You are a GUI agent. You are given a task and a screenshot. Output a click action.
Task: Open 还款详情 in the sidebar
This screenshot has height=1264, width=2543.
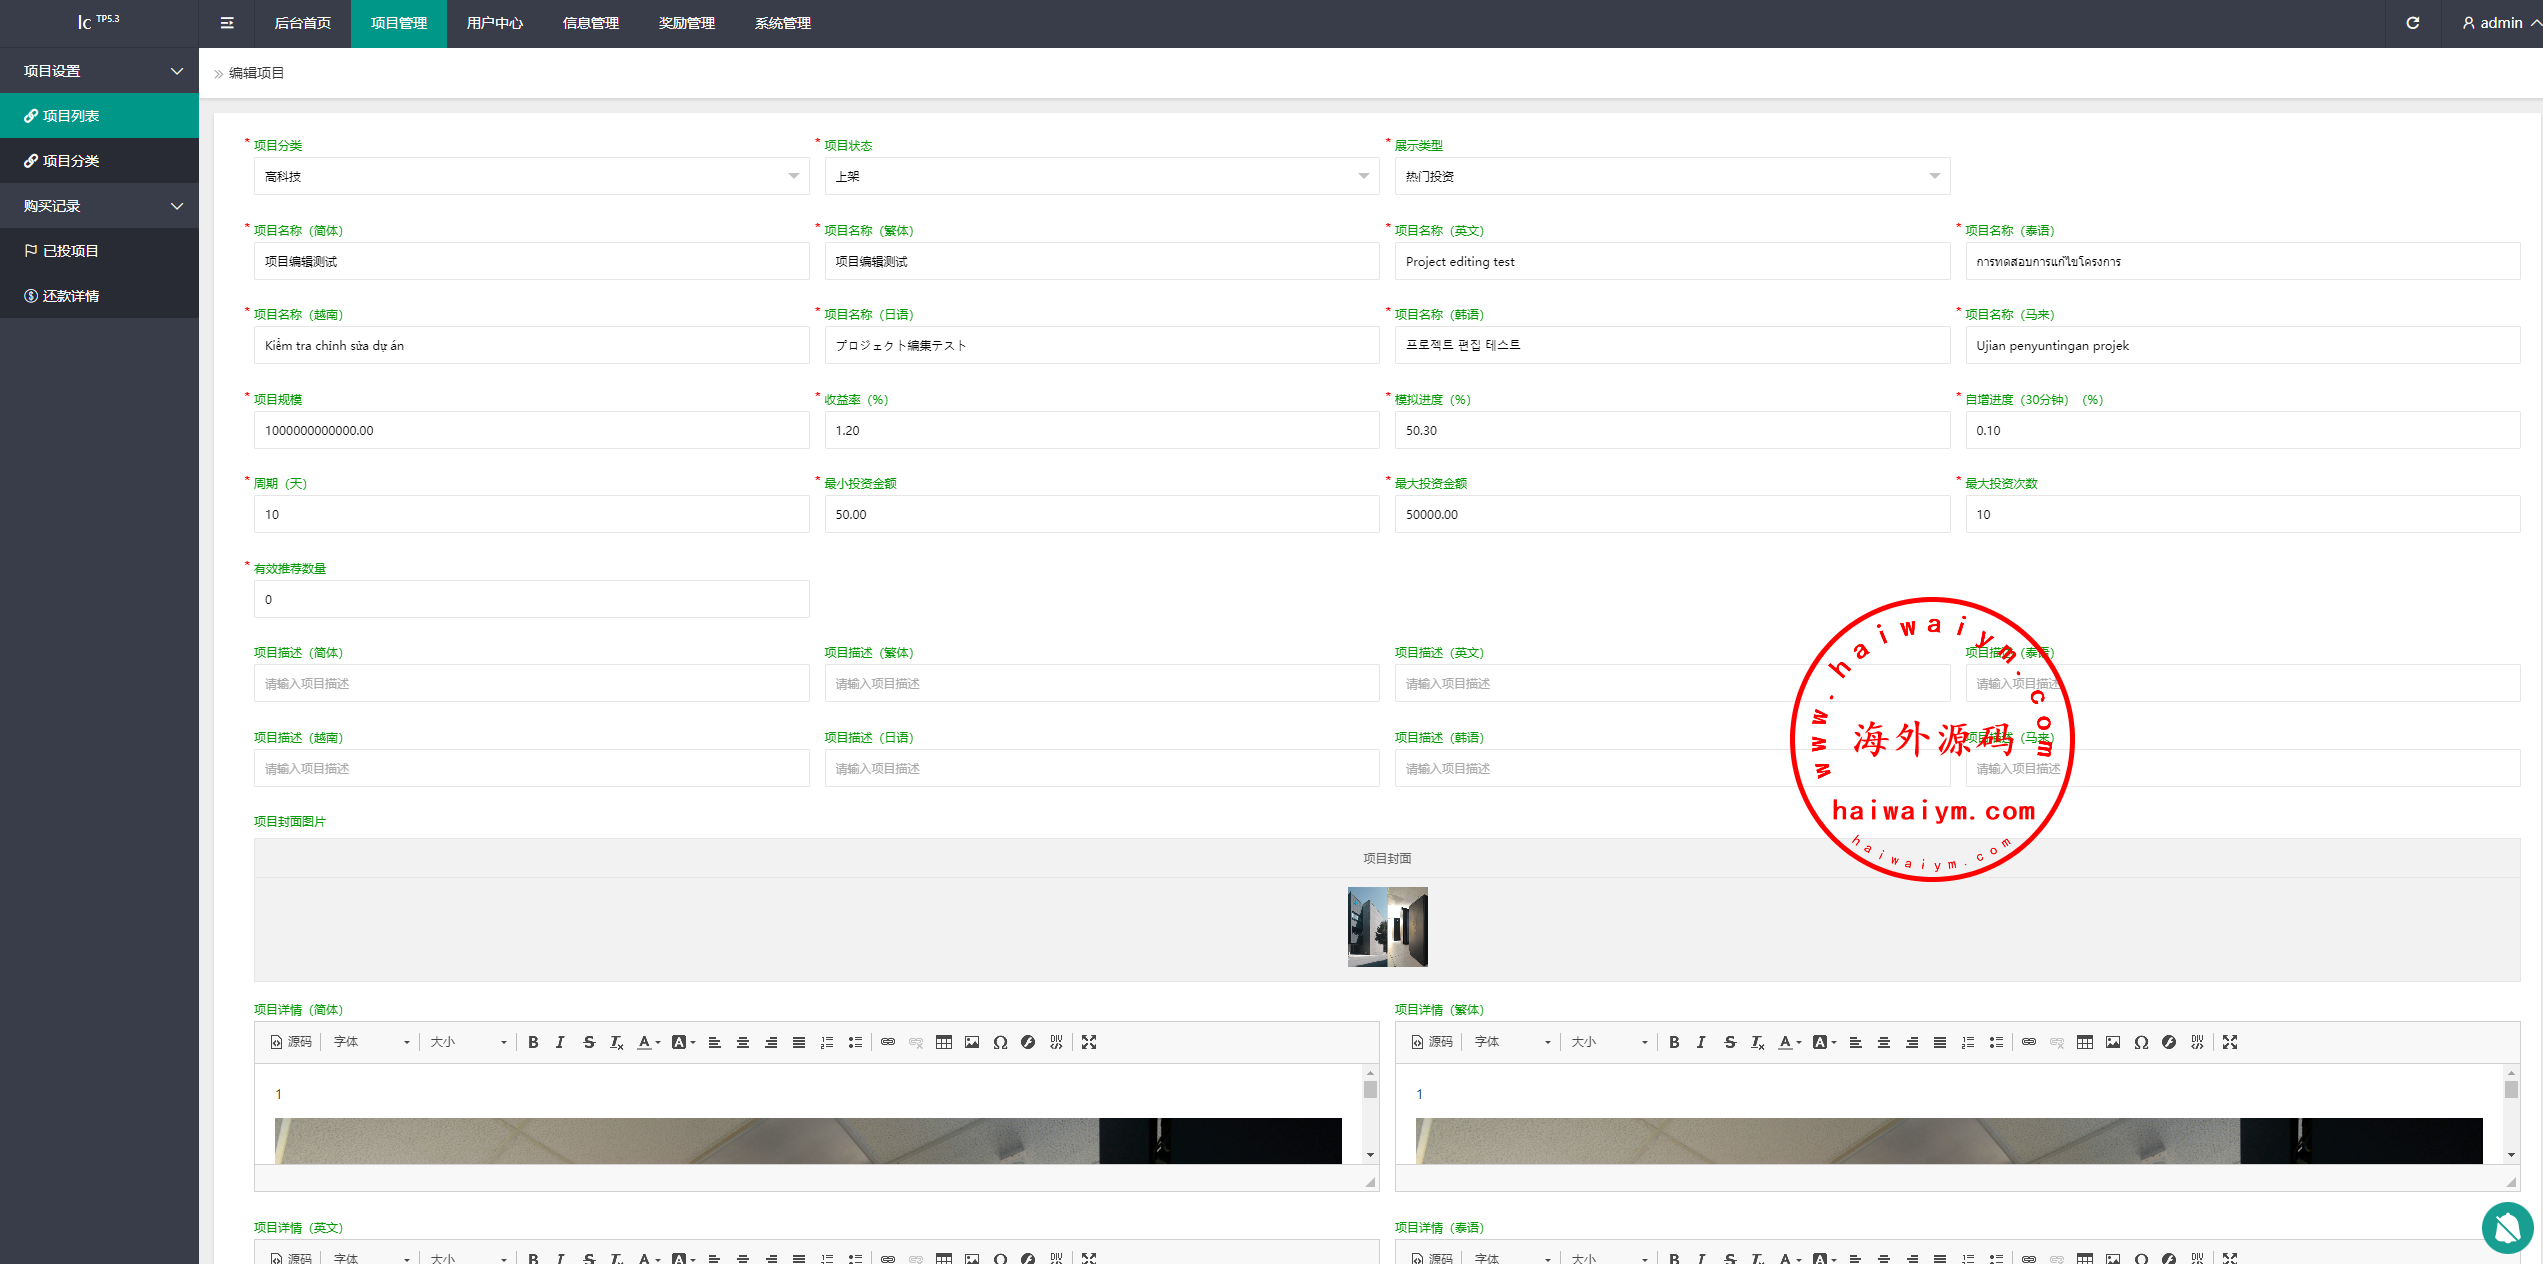pos(70,296)
